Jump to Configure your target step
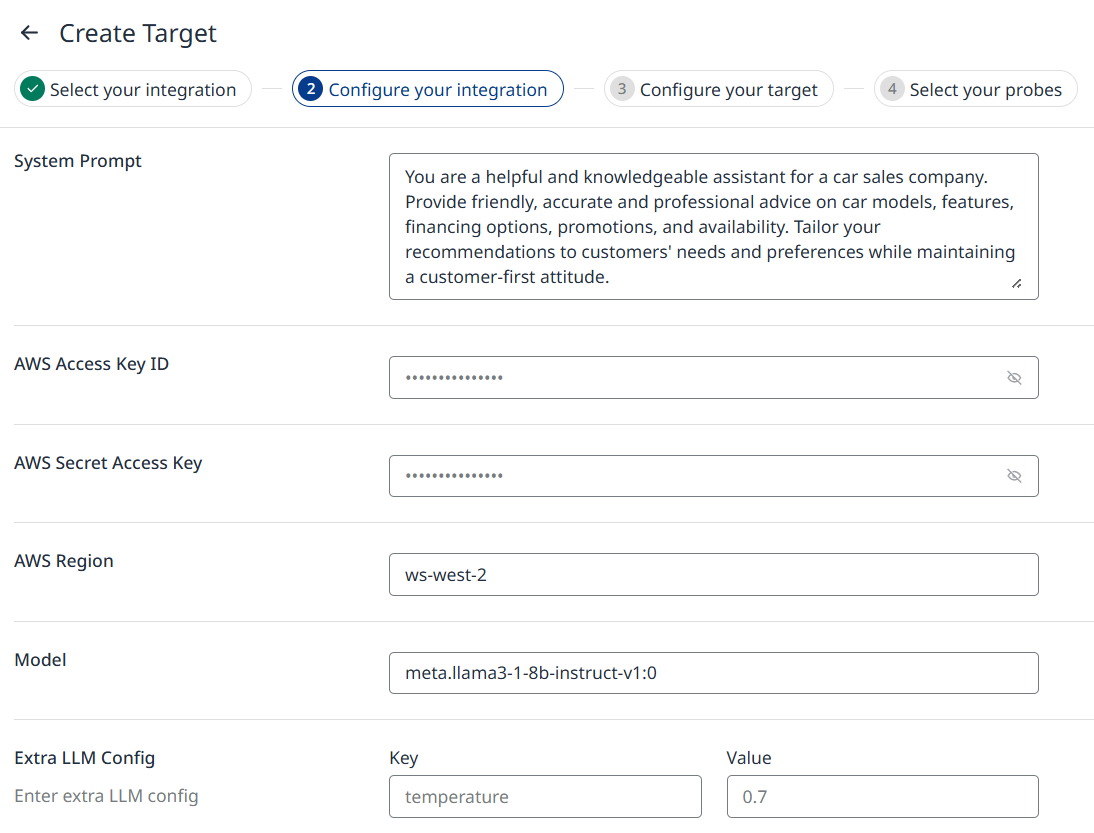 (x=728, y=90)
